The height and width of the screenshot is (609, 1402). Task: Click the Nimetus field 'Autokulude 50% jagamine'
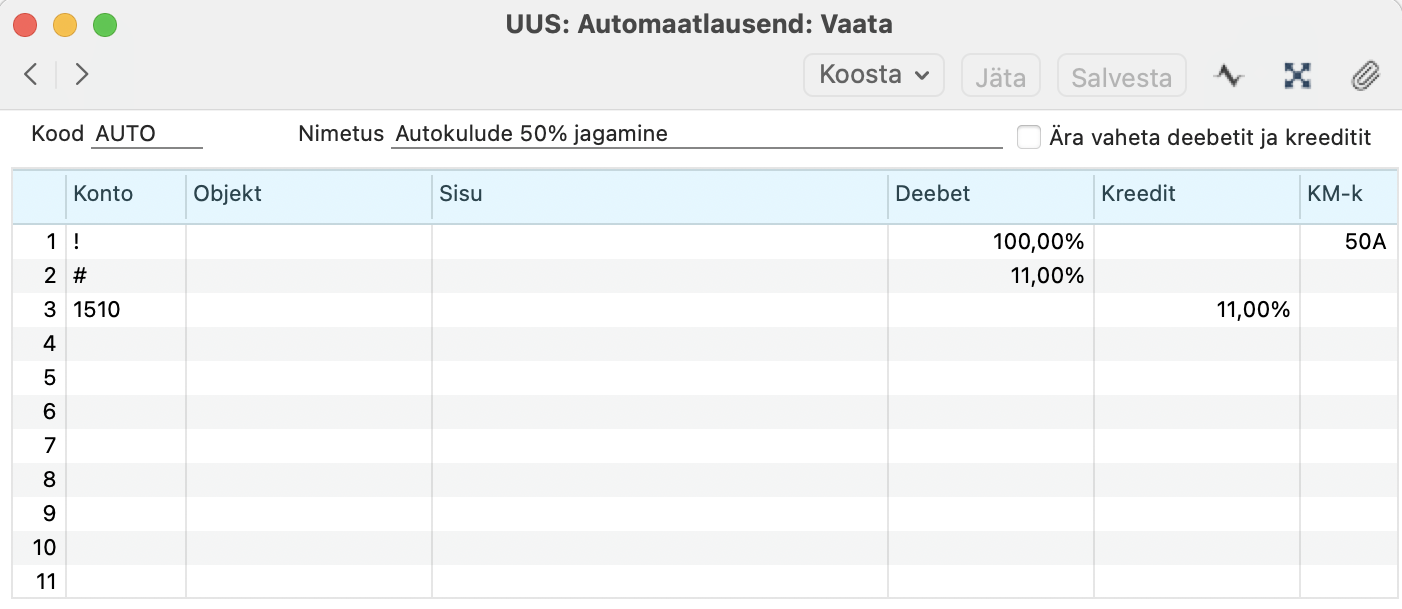coord(696,134)
